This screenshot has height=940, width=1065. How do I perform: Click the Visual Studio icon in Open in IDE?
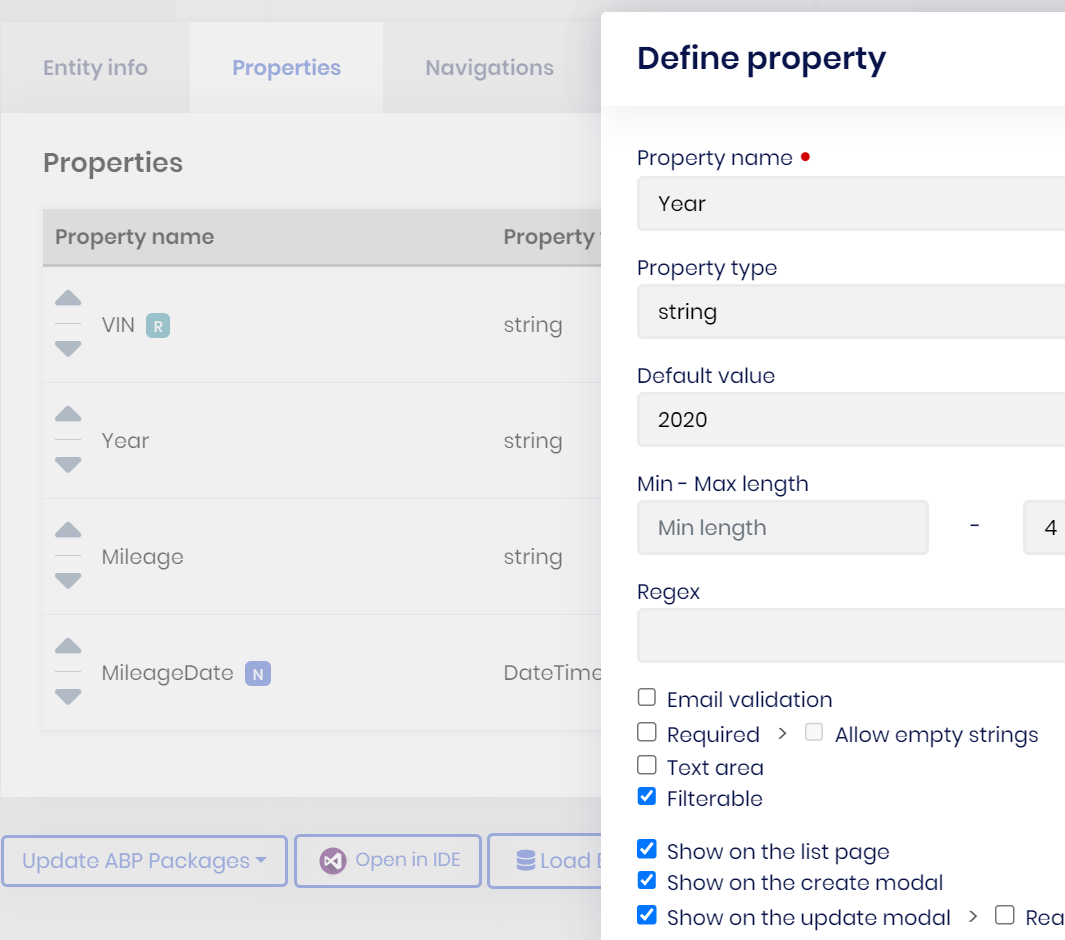point(333,861)
